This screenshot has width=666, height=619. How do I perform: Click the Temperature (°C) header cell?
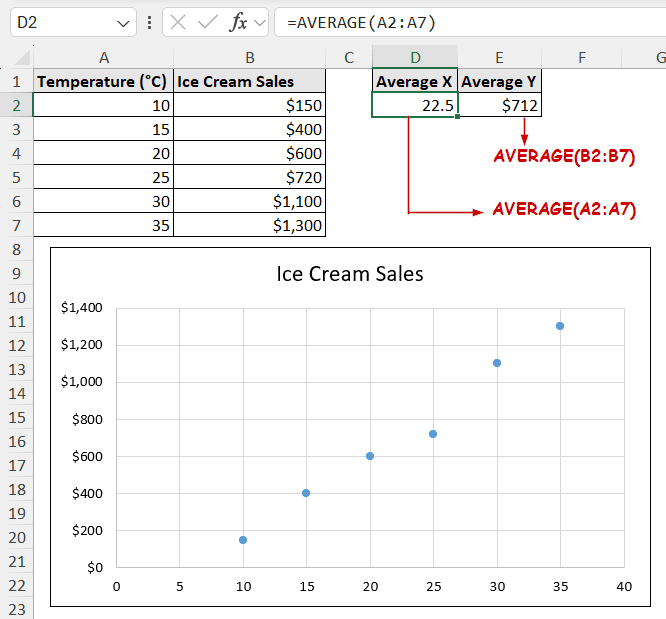point(104,81)
